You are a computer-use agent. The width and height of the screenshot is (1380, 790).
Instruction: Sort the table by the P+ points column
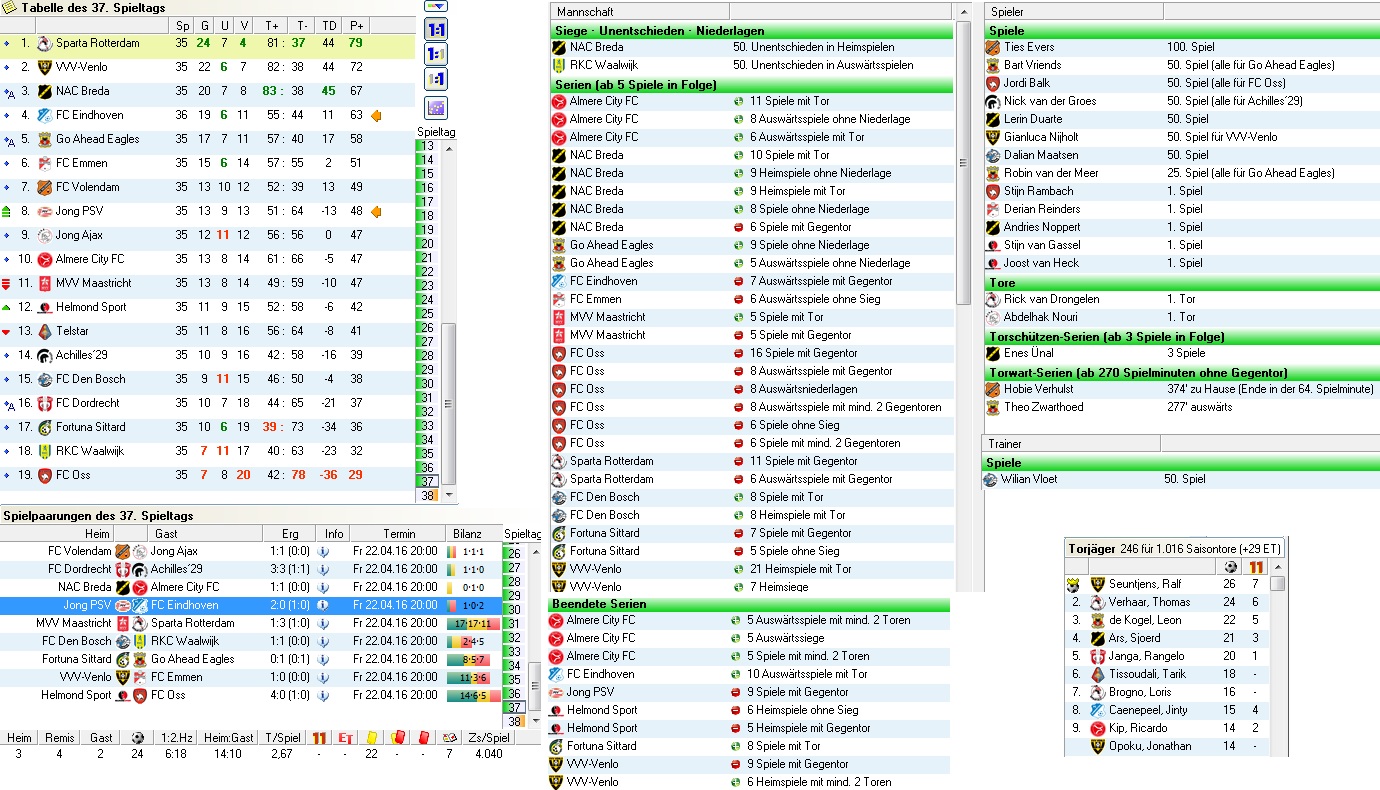tap(356, 25)
